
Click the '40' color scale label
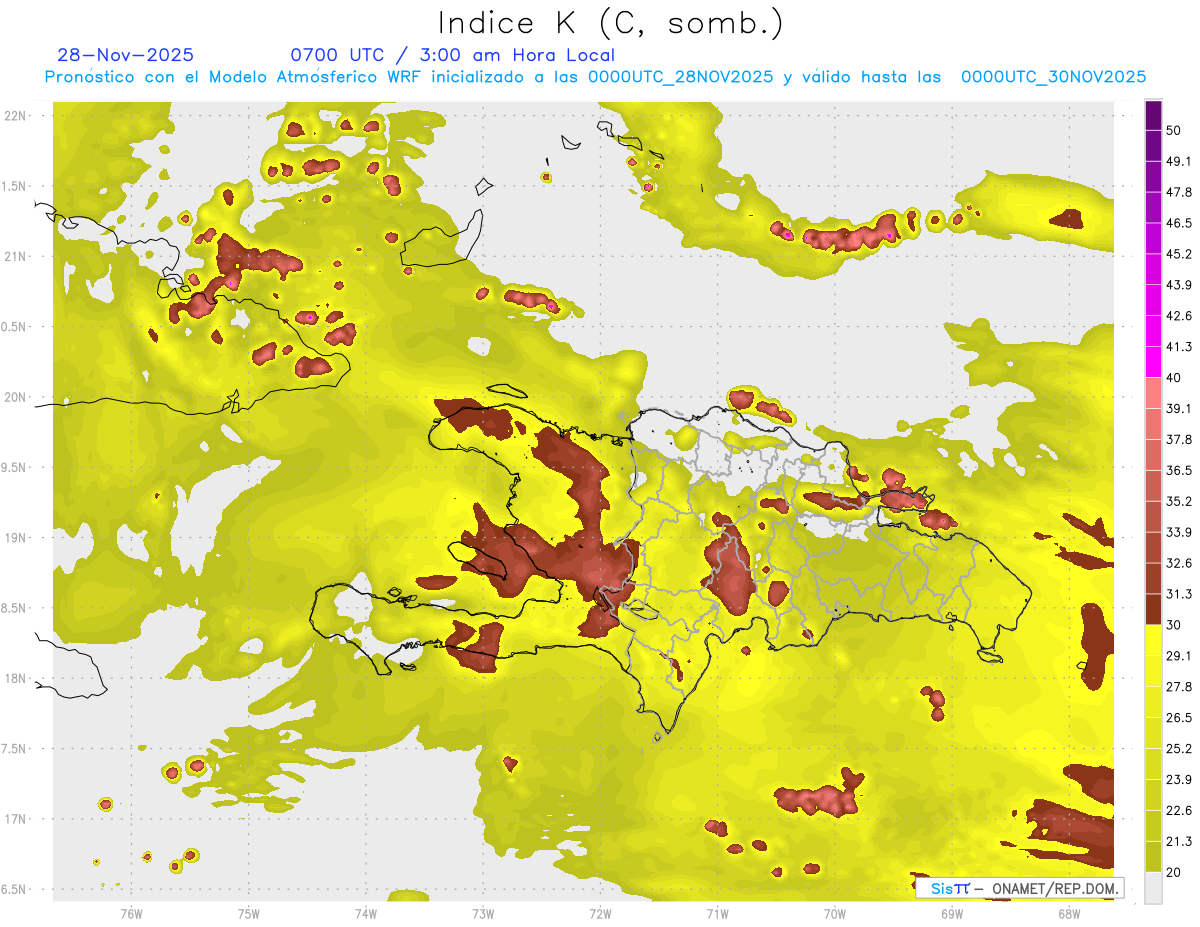(x=1174, y=378)
